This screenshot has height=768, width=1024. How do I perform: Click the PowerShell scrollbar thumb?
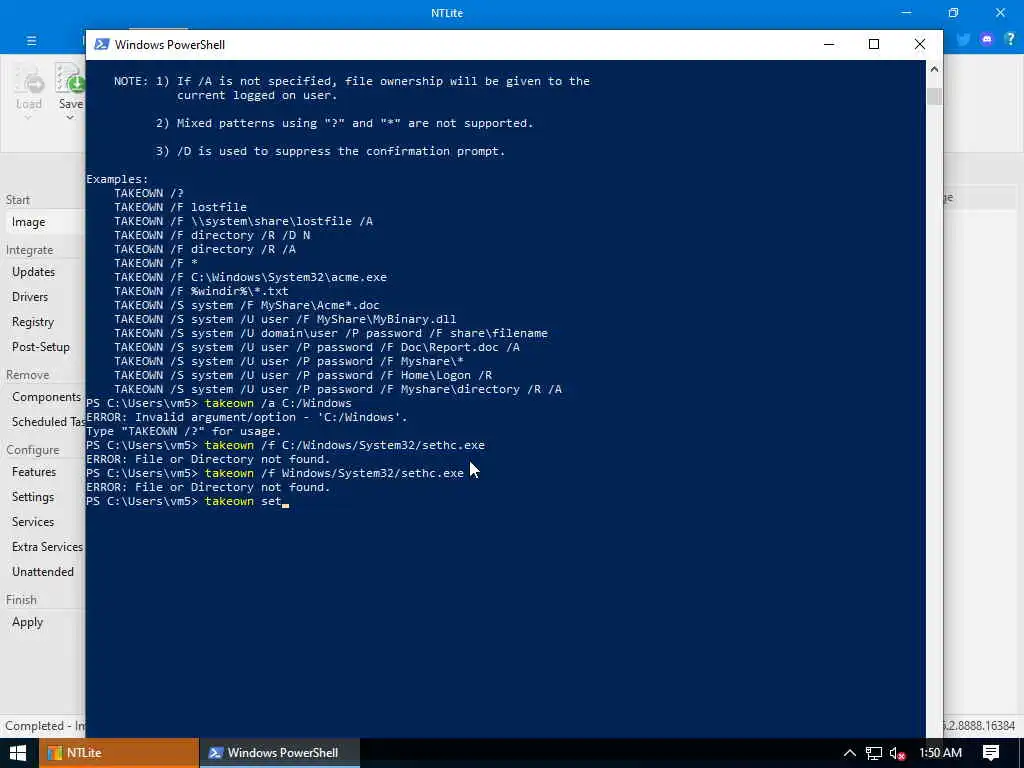point(934,96)
